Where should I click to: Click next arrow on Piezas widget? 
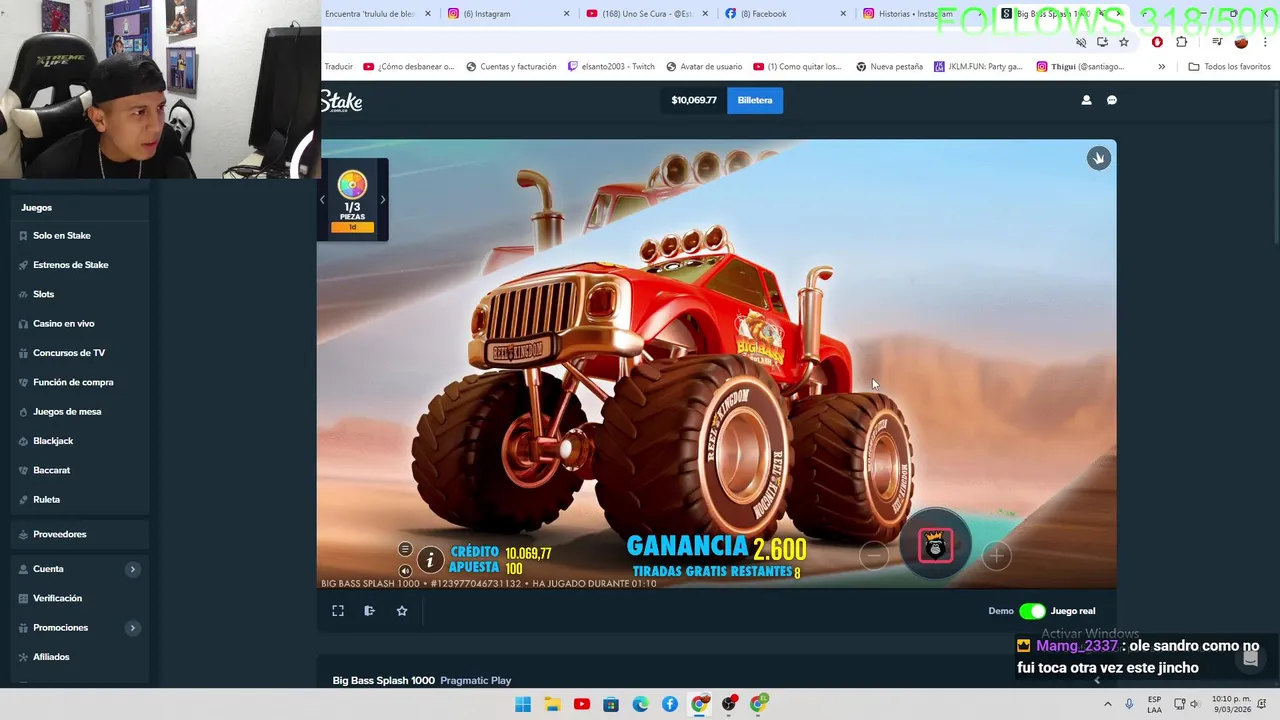[382, 200]
